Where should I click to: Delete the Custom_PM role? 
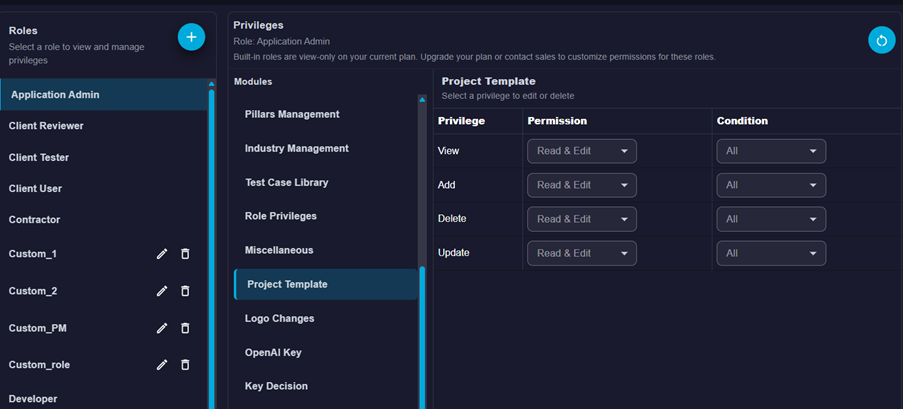[x=185, y=328]
